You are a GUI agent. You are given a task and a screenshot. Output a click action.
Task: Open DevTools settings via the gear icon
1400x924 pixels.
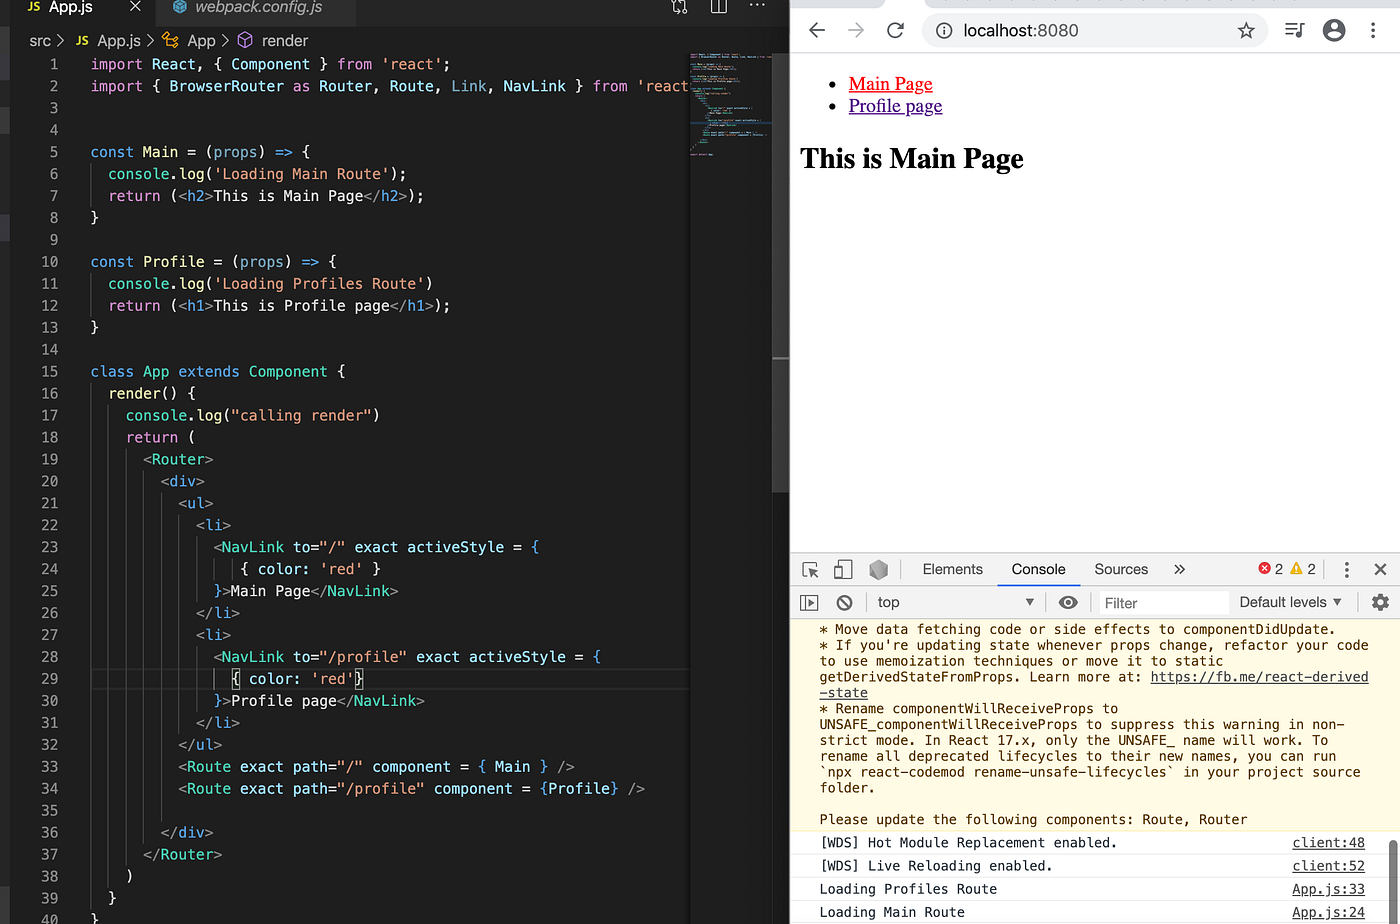click(1380, 602)
